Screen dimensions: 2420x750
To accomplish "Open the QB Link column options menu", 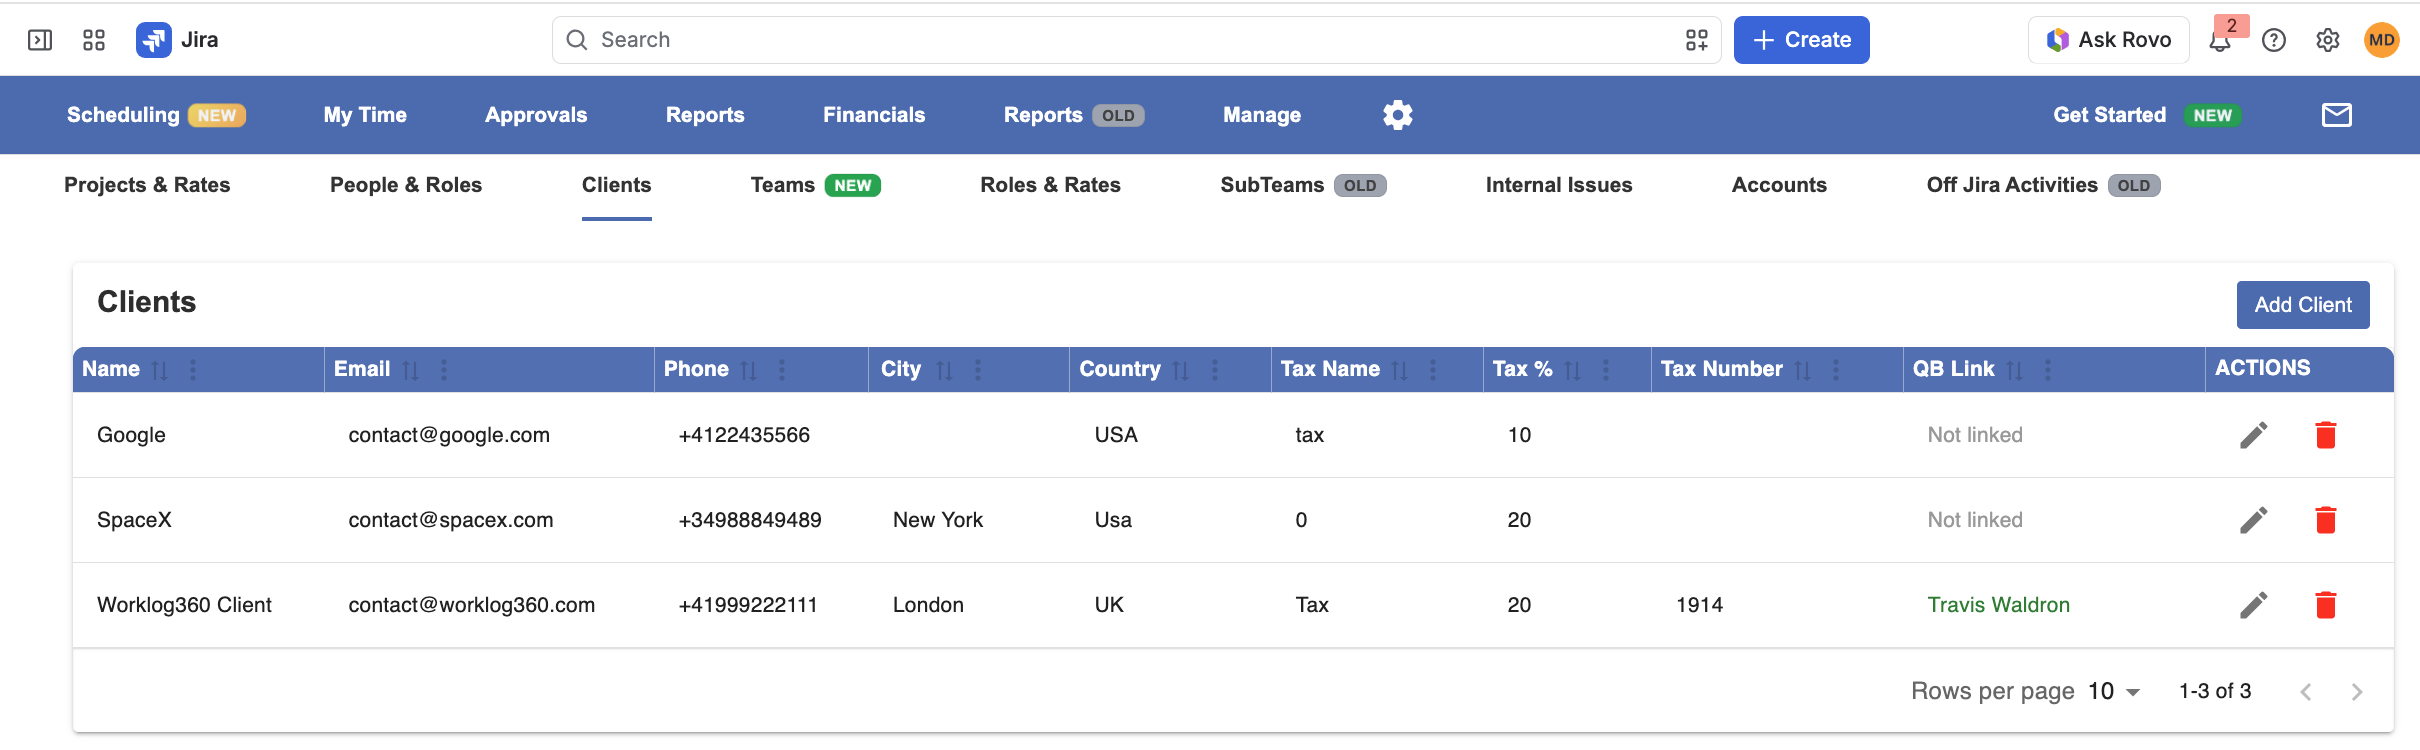I will pyautogui.click(x=2048, y=370).
